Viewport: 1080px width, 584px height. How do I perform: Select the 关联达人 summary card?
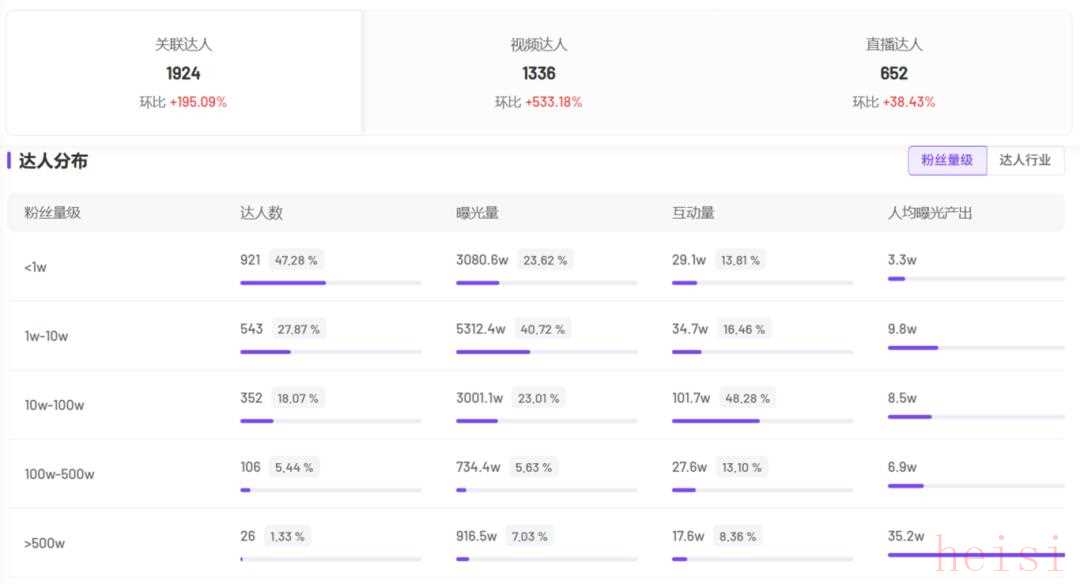click(x=184, y=73)
